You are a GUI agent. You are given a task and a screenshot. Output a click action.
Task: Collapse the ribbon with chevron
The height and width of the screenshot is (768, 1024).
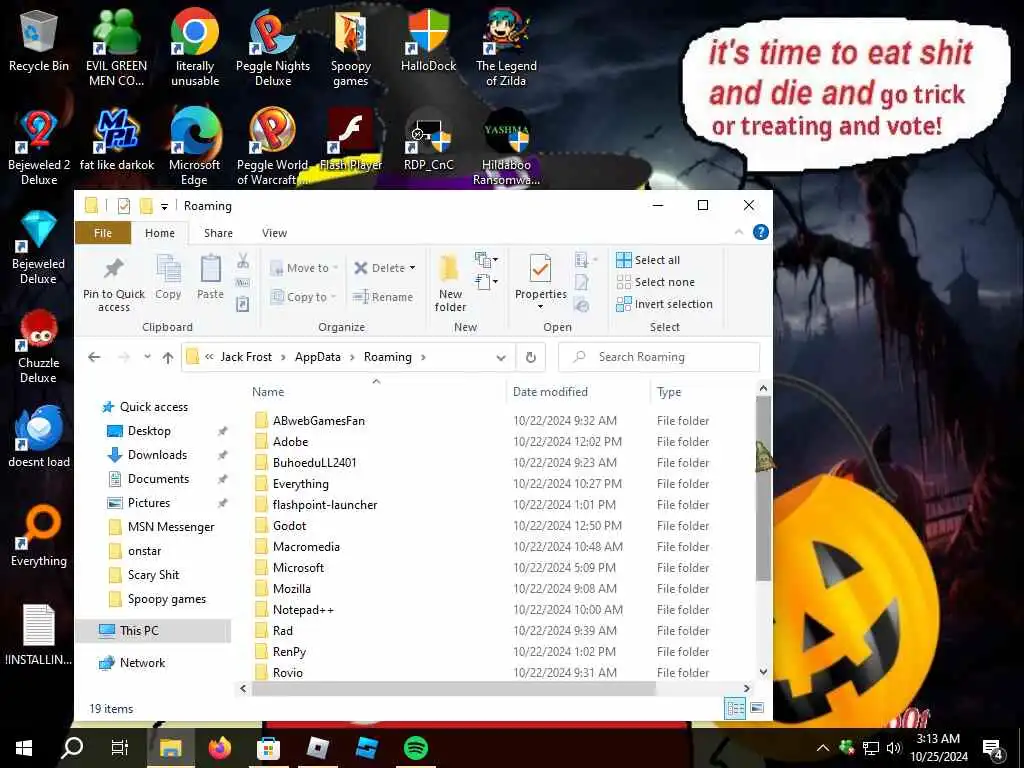point(739,232)
